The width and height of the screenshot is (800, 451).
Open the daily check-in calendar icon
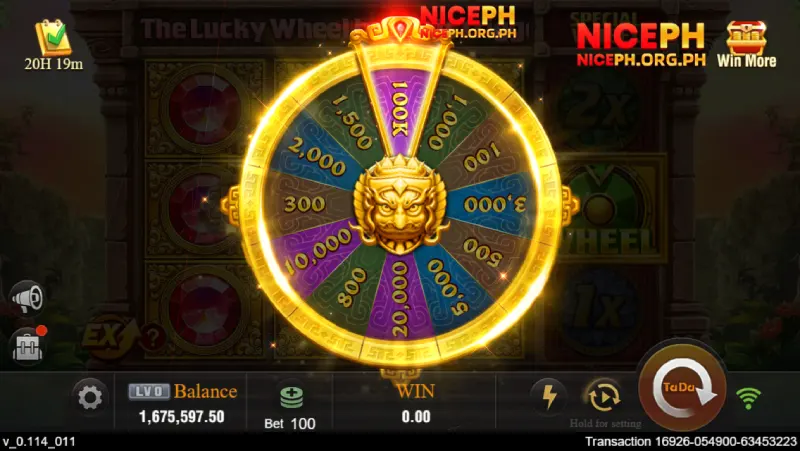(54, 38)
